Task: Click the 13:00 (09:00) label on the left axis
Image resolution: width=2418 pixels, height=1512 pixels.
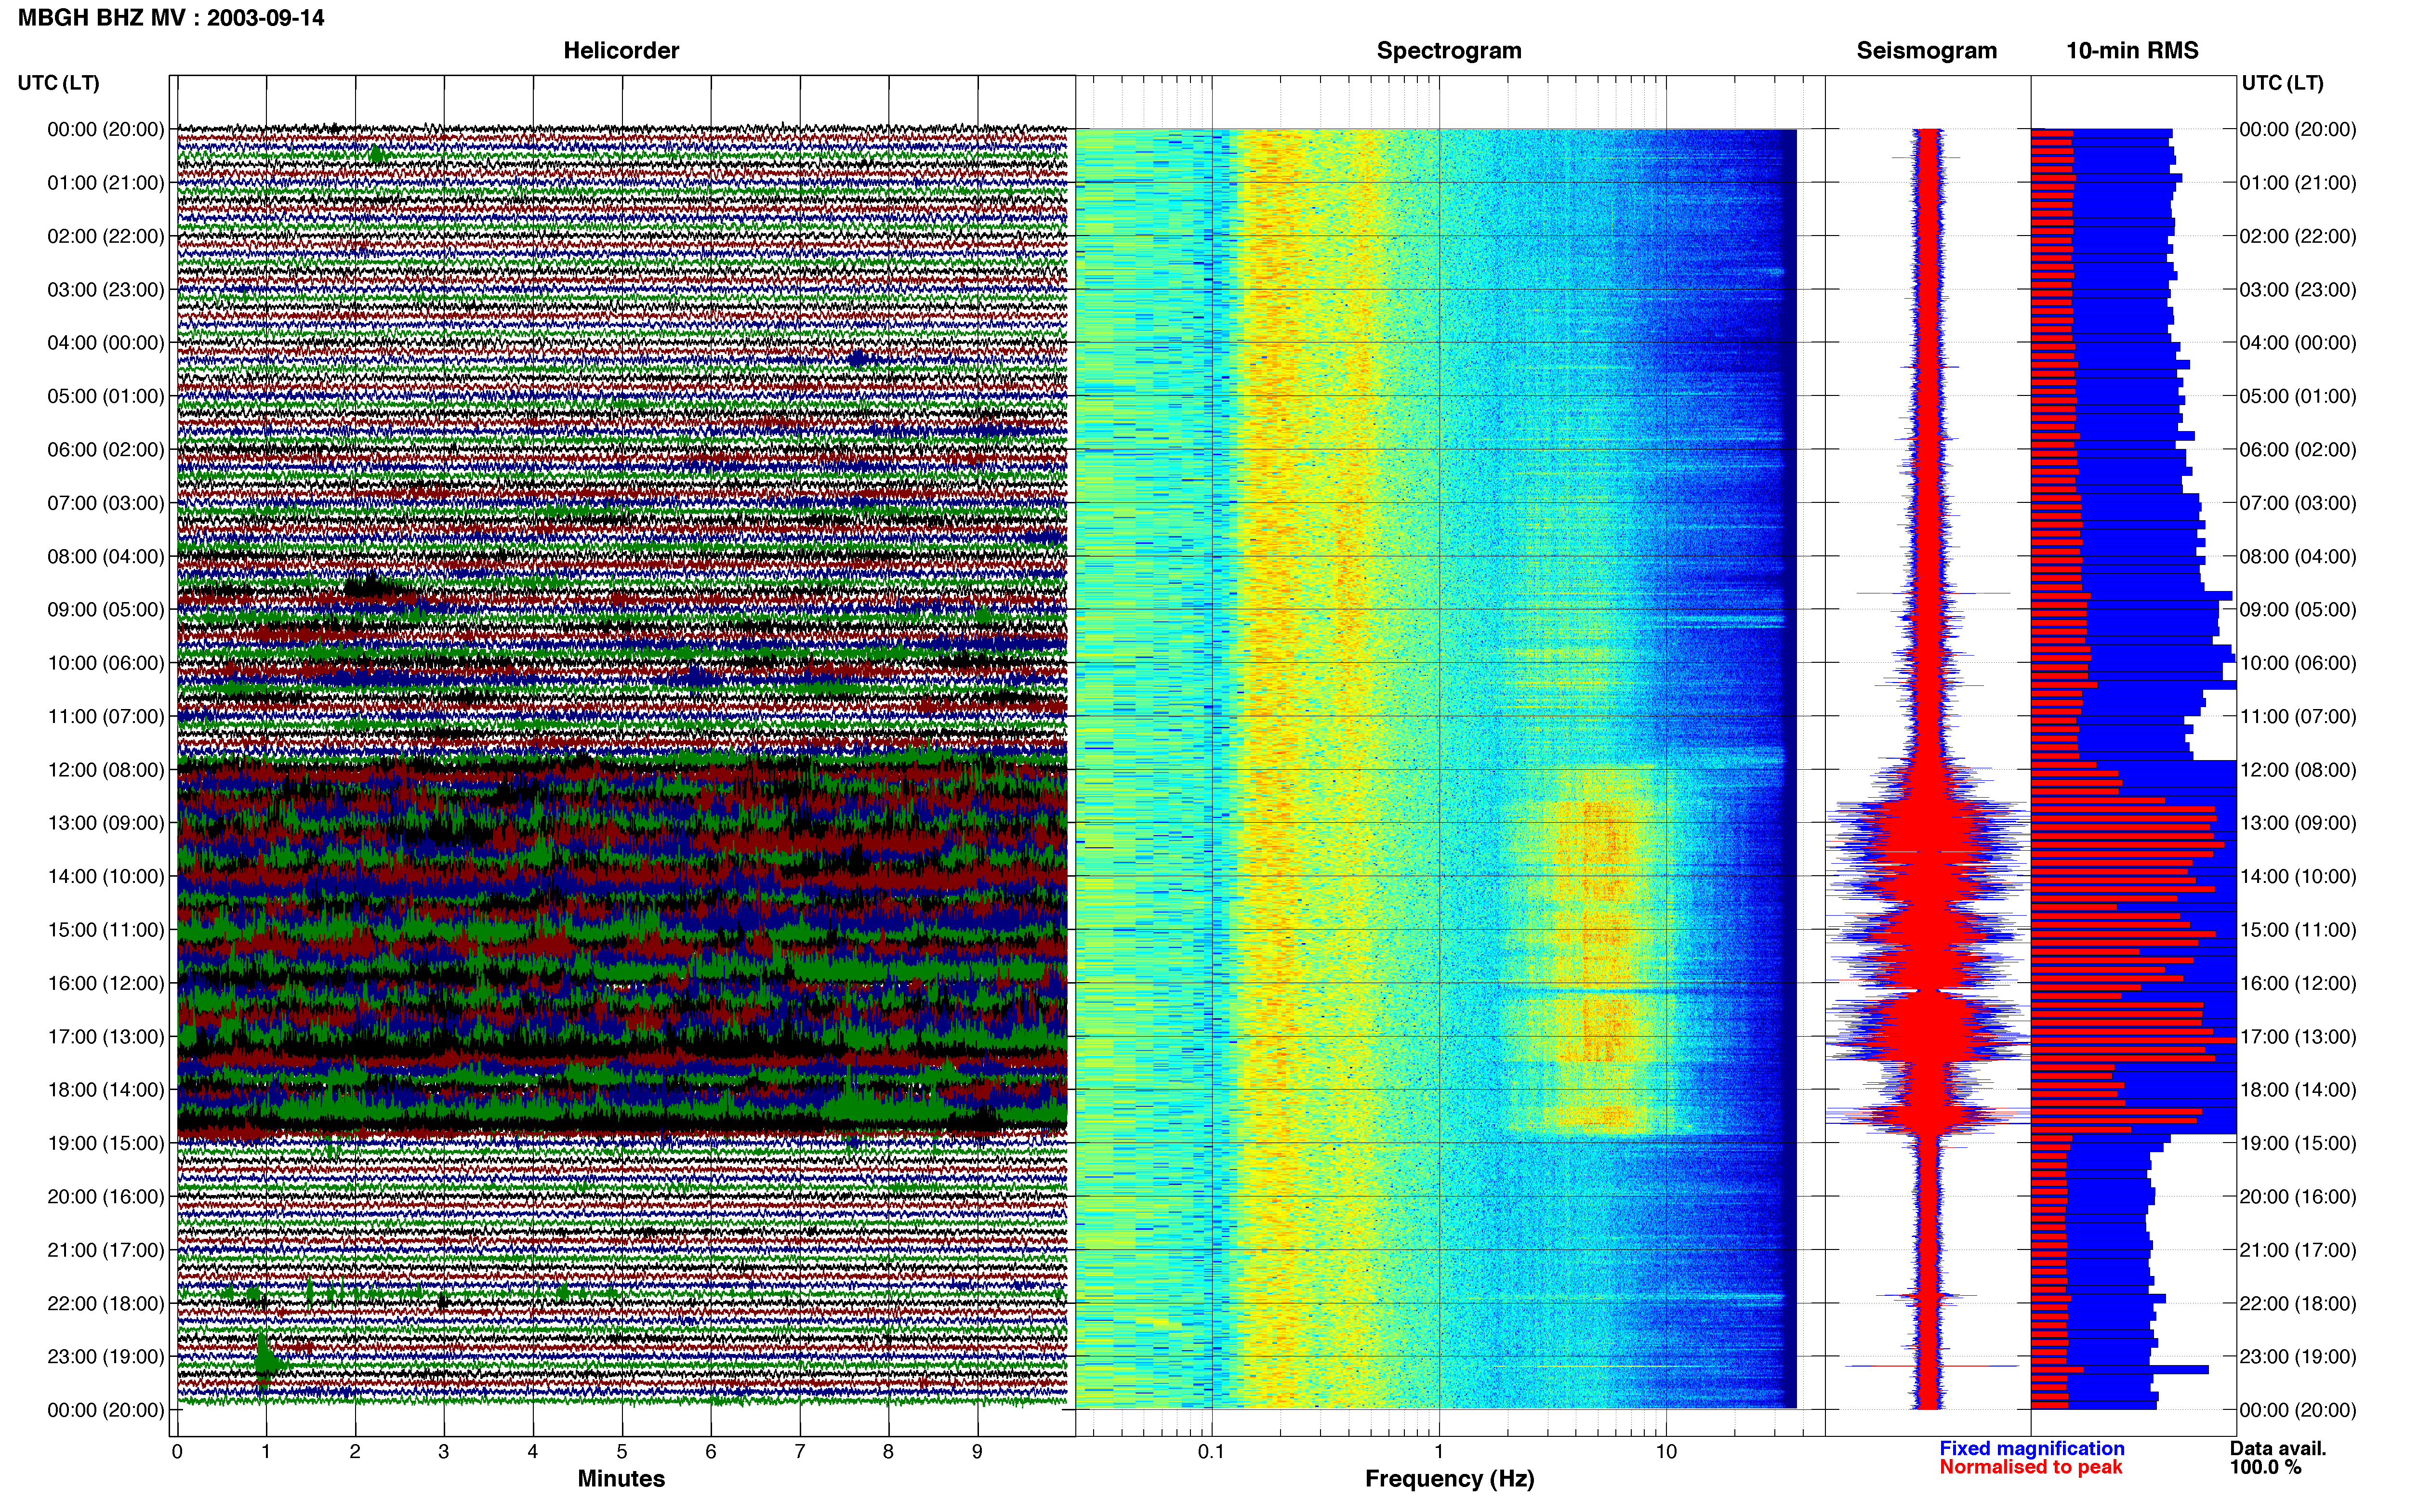Action: (106, 823)
